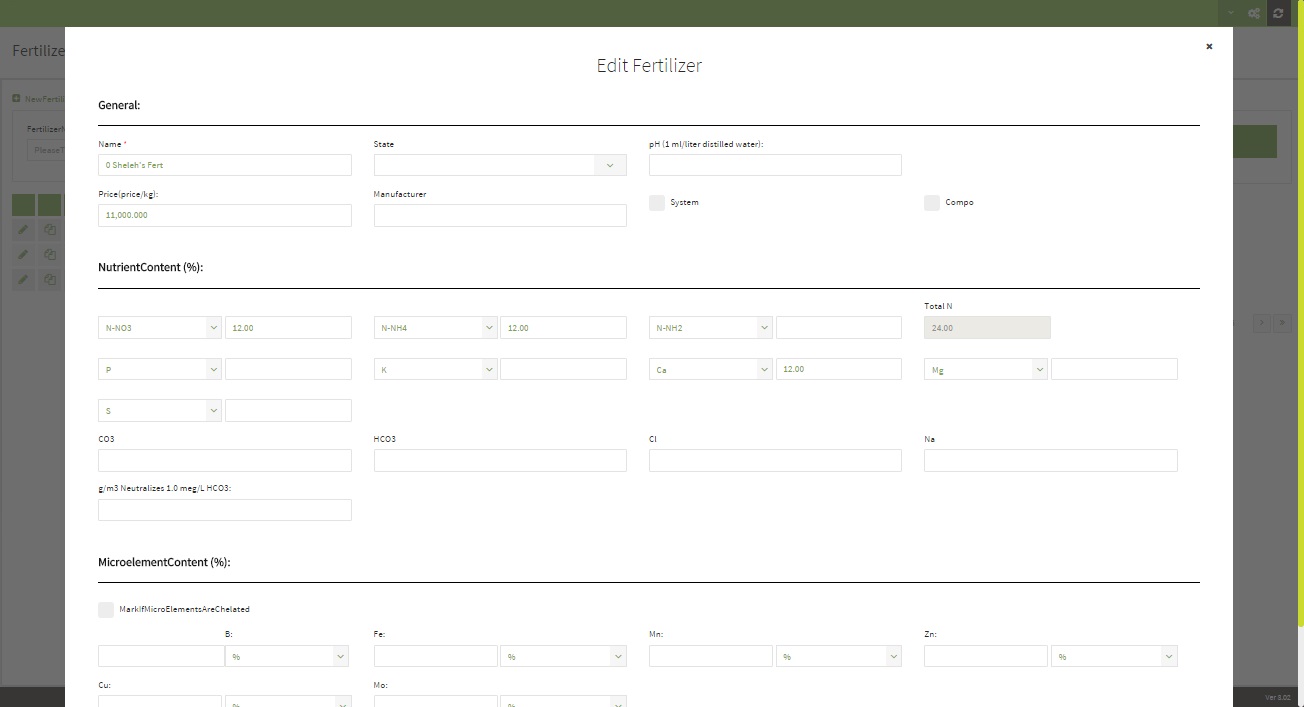Toggle the System checkbox
The image size is (1304, 707).
coord(657,203)
